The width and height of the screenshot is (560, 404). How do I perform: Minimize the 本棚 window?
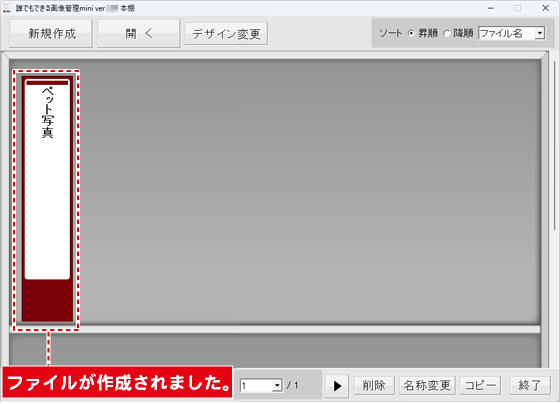click(x=491, y=8)
